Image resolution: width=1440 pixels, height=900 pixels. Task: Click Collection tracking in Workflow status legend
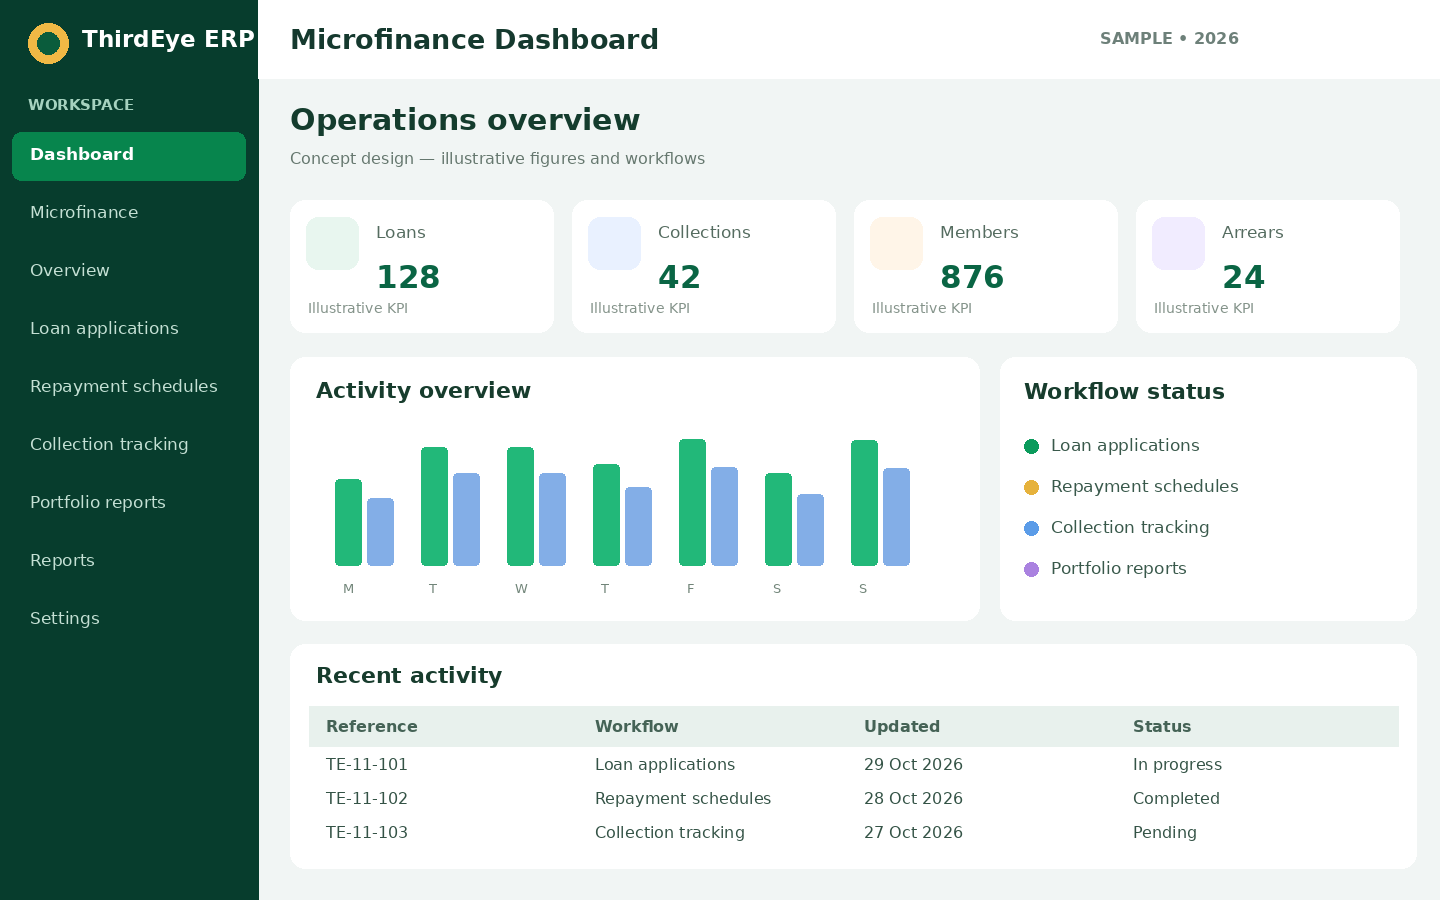coord(1130,528)
